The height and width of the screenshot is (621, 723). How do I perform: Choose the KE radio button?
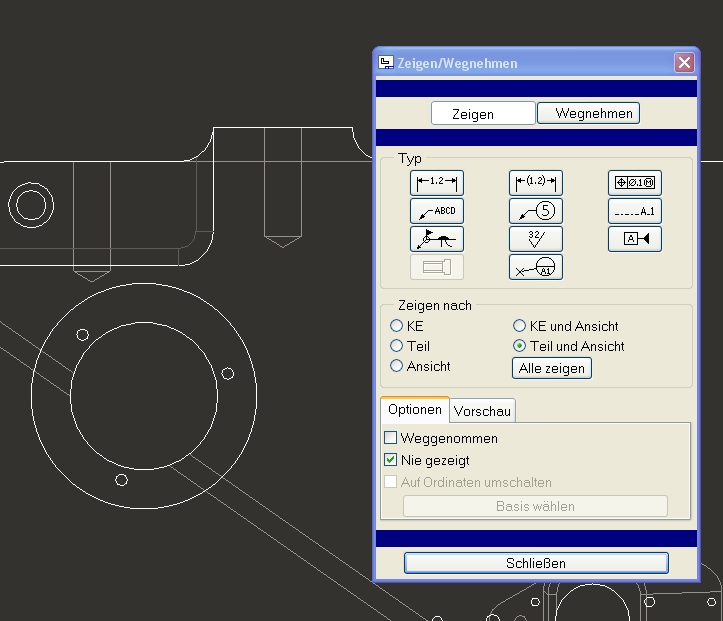tap(396, 326)
